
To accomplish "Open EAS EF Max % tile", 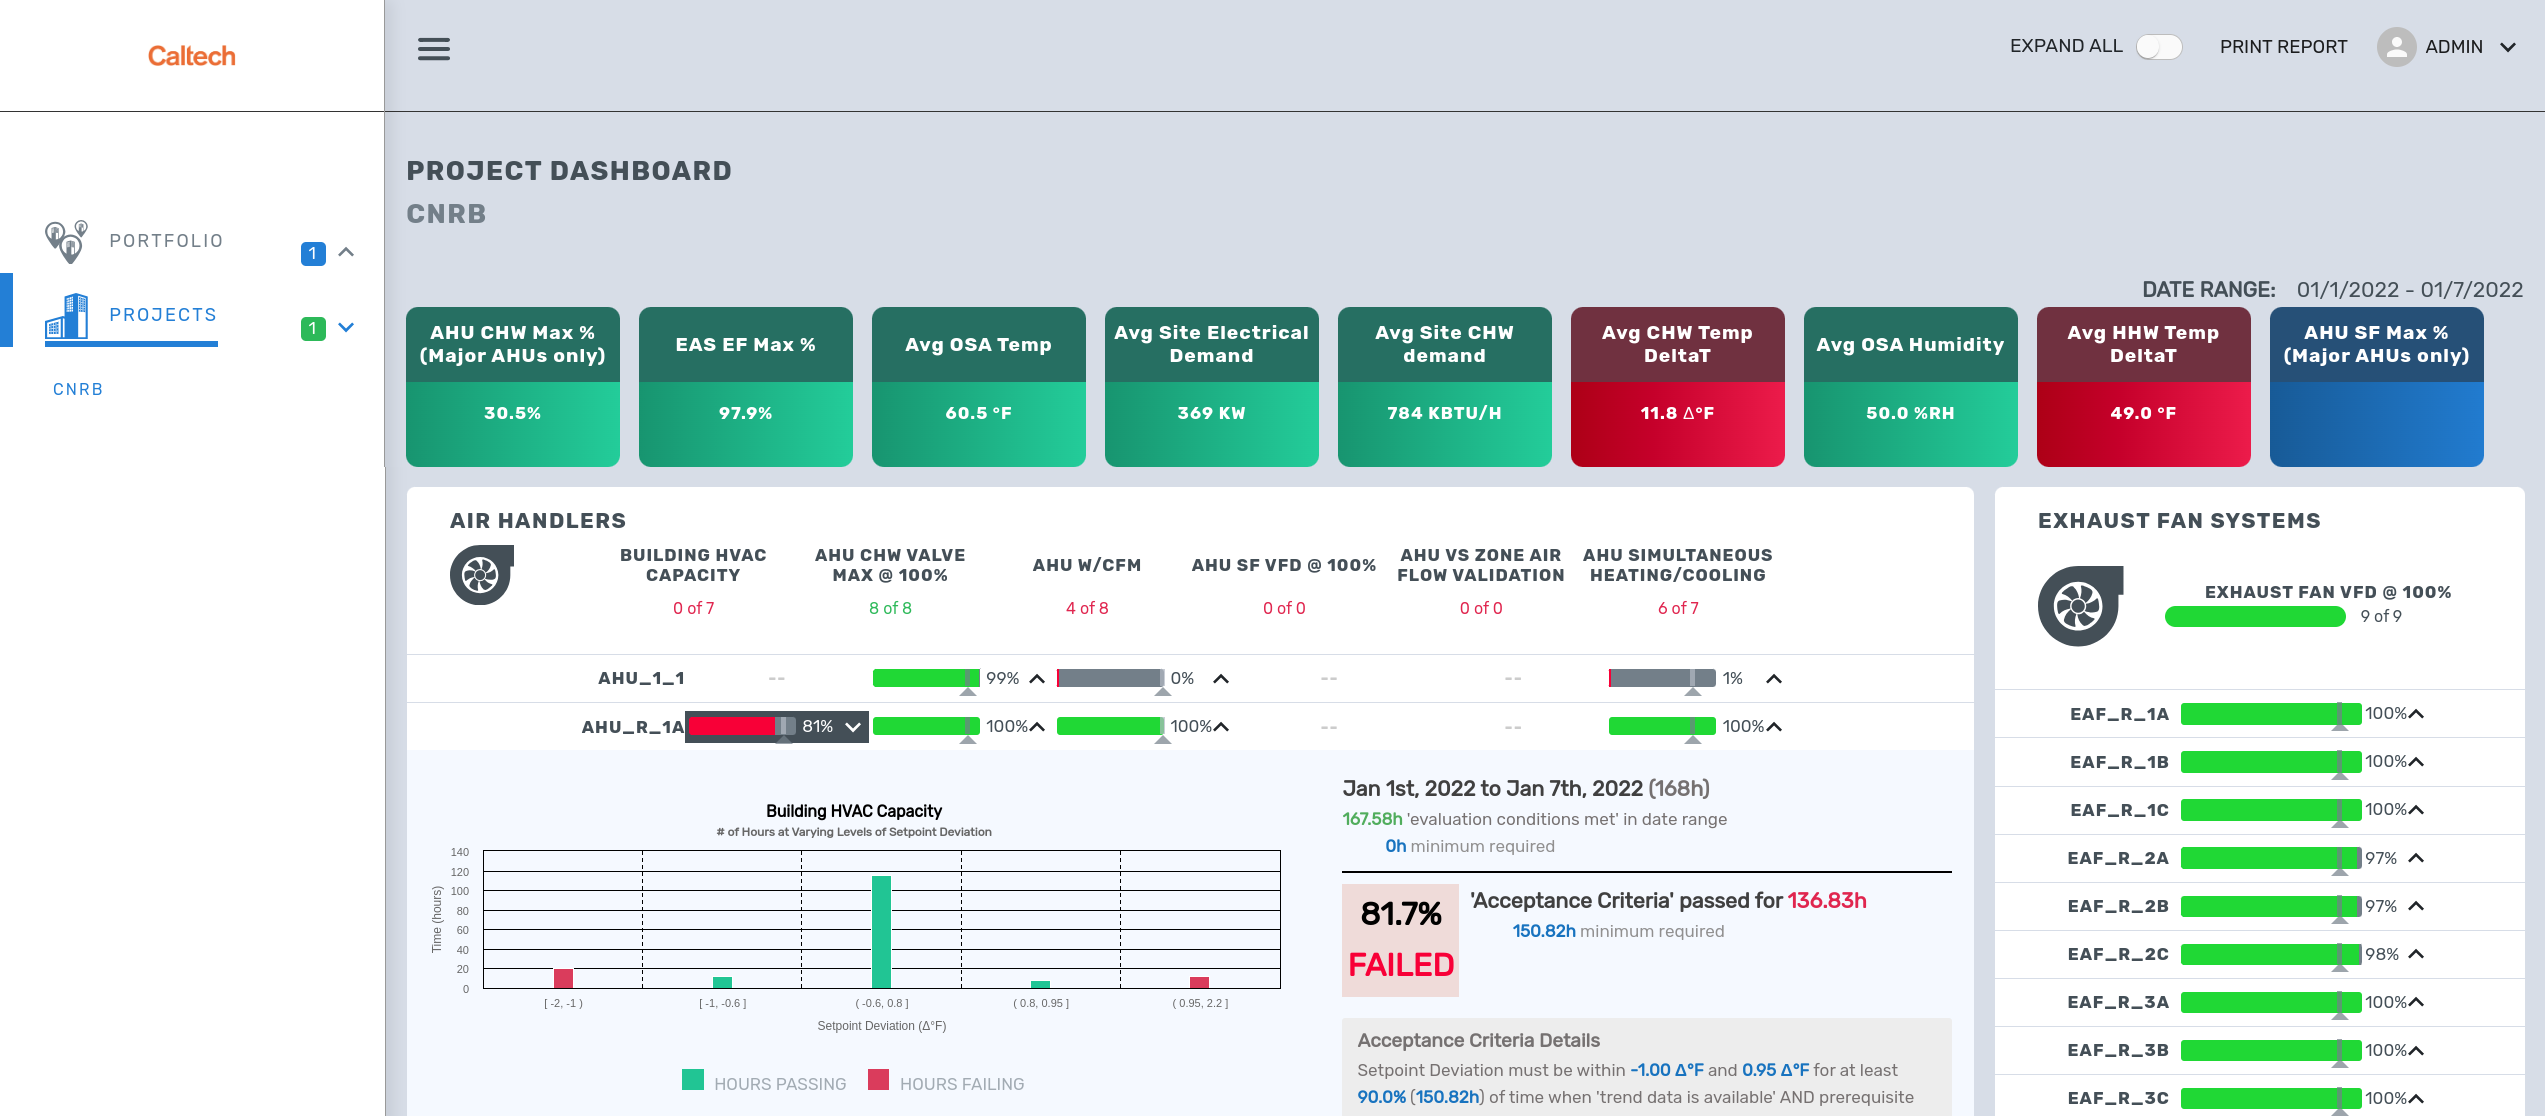I will click(x=746, y=387).
